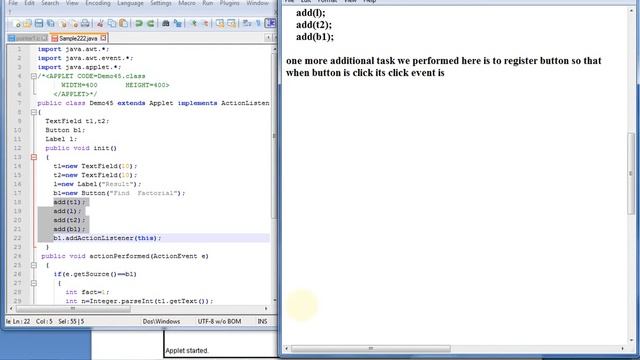This screenshot has height=360, width=640.
Task: Click the b1.addActionListener(this) code line
Action: 107,238
